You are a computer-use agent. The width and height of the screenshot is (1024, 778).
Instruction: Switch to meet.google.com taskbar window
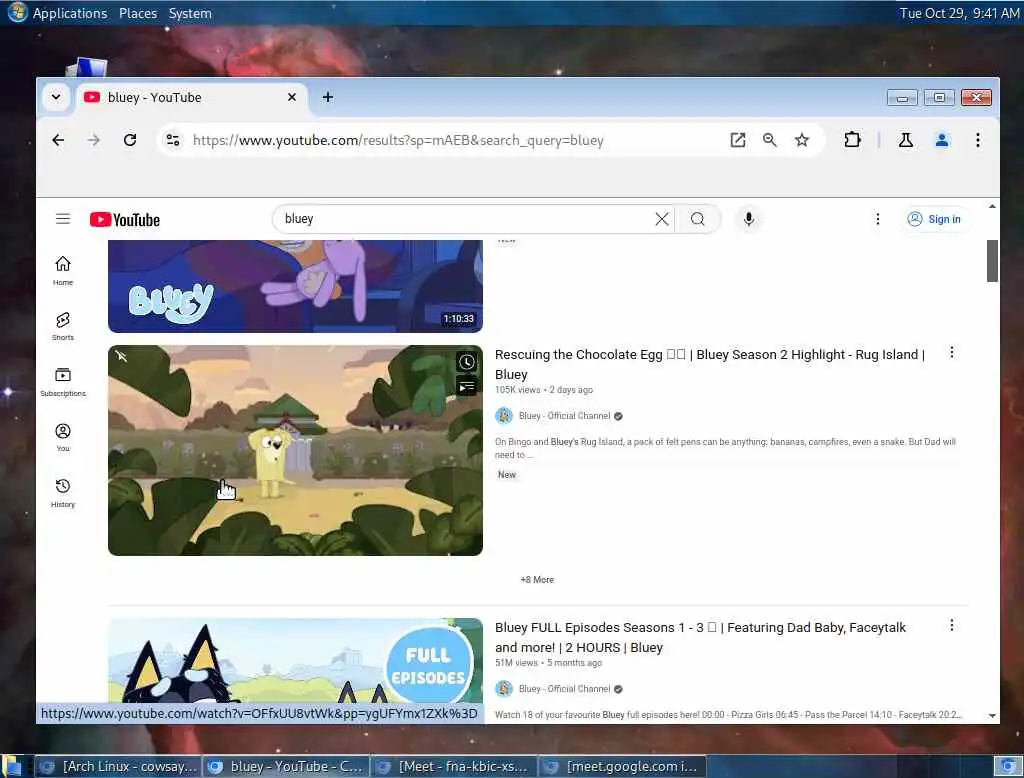(x=622, y=767)
